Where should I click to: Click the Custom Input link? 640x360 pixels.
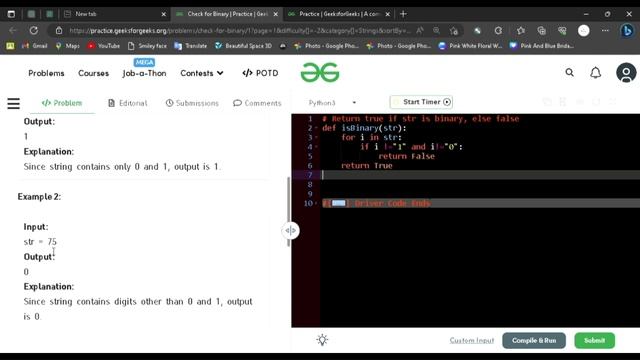point(472,340)
